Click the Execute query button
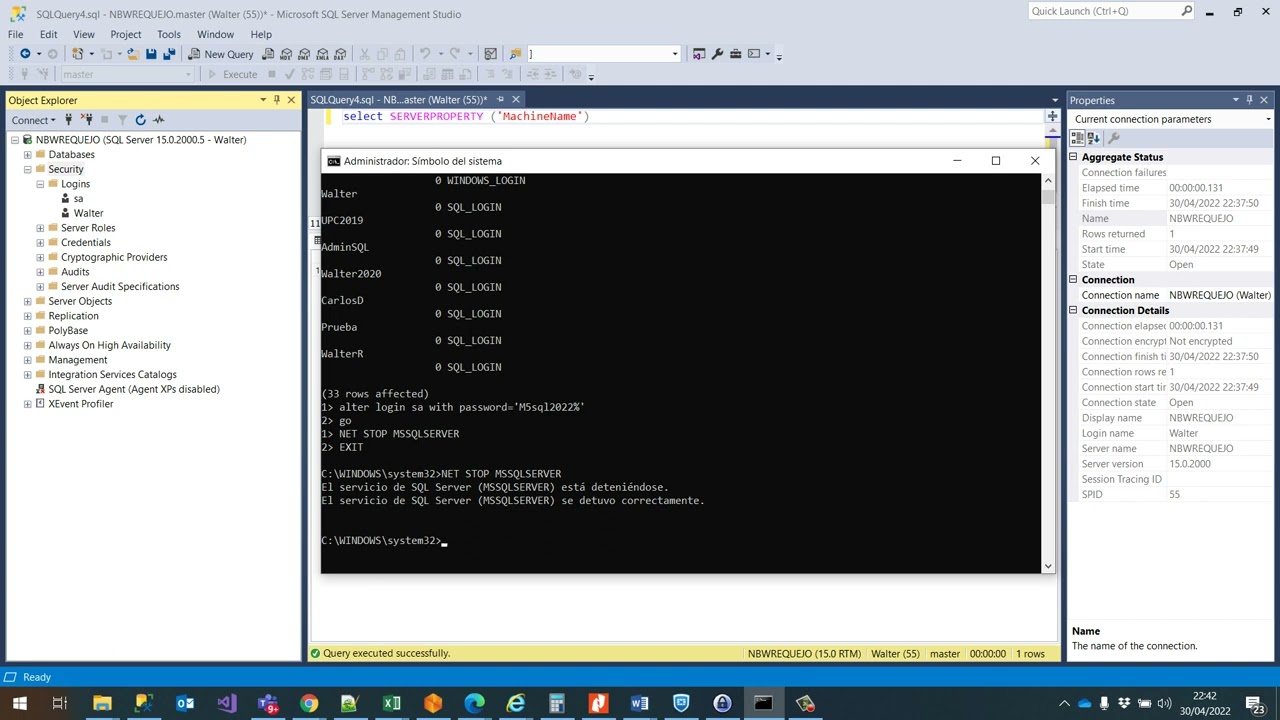This screenshot has height=720, width=1280. 232,74
